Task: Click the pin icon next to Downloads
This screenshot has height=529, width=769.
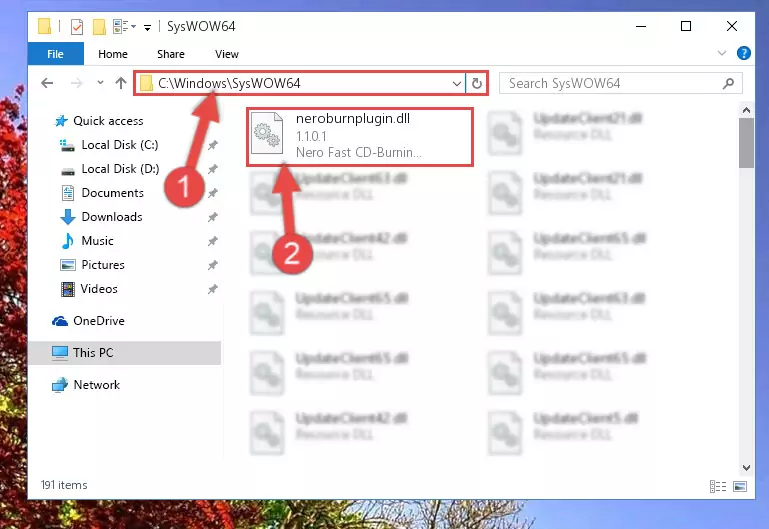Action: (x=212, y=217)
